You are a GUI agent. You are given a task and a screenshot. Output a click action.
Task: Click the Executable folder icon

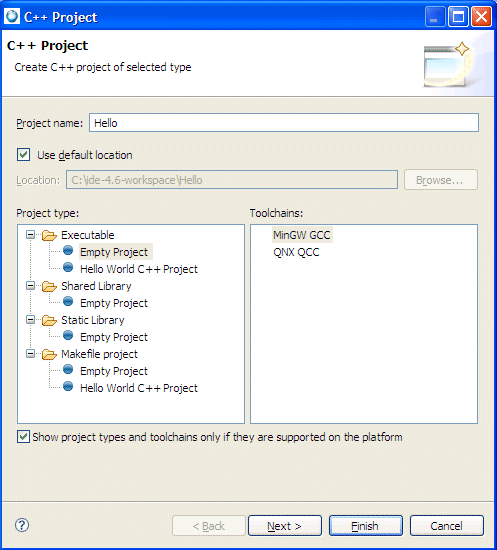(49, 235)
